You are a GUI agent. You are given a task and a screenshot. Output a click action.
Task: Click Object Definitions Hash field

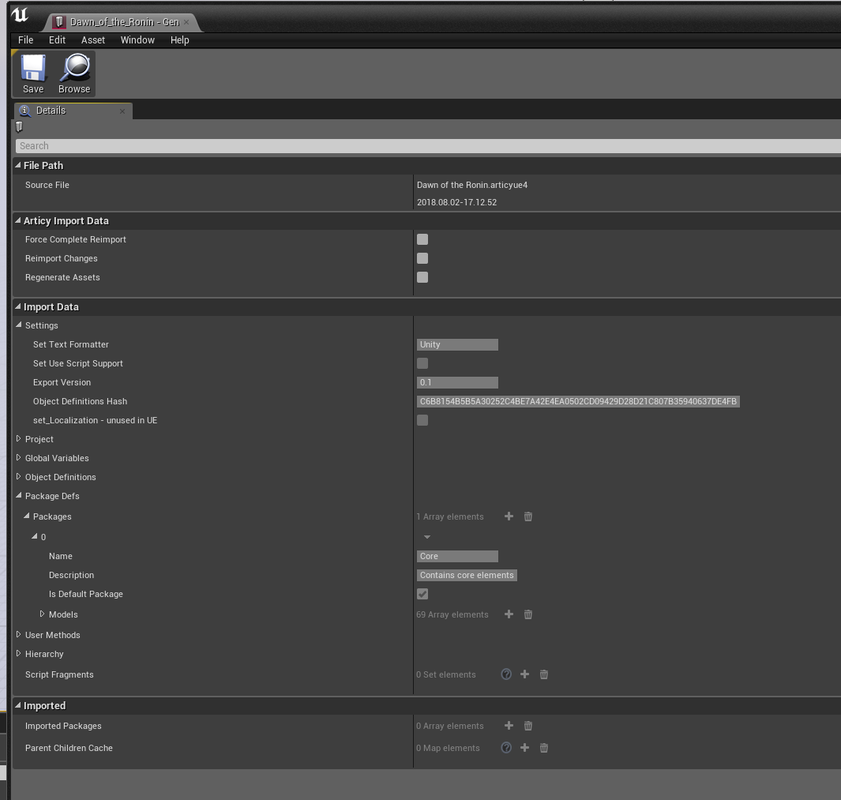578,402
